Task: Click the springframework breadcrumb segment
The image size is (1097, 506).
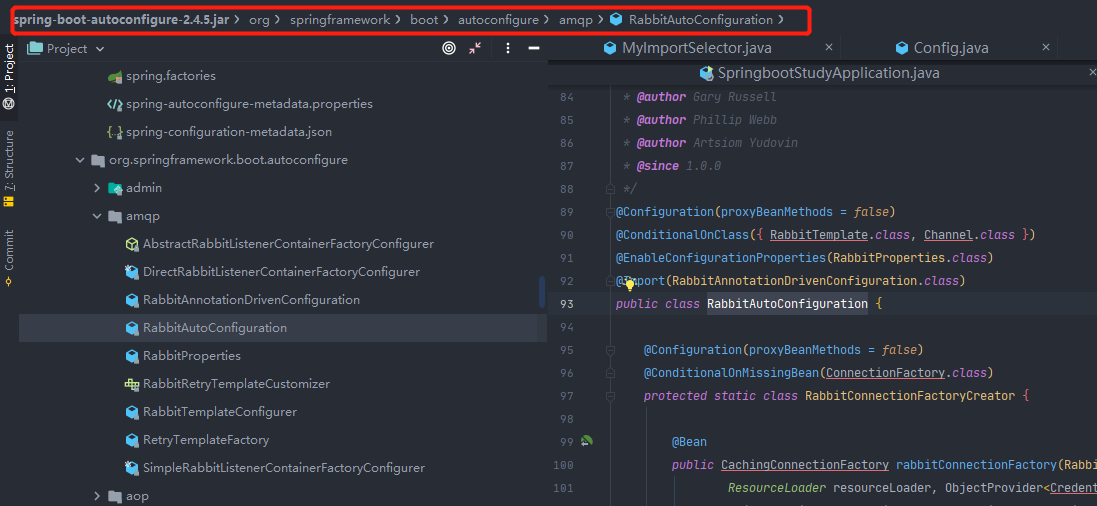Action: [340, 20]
